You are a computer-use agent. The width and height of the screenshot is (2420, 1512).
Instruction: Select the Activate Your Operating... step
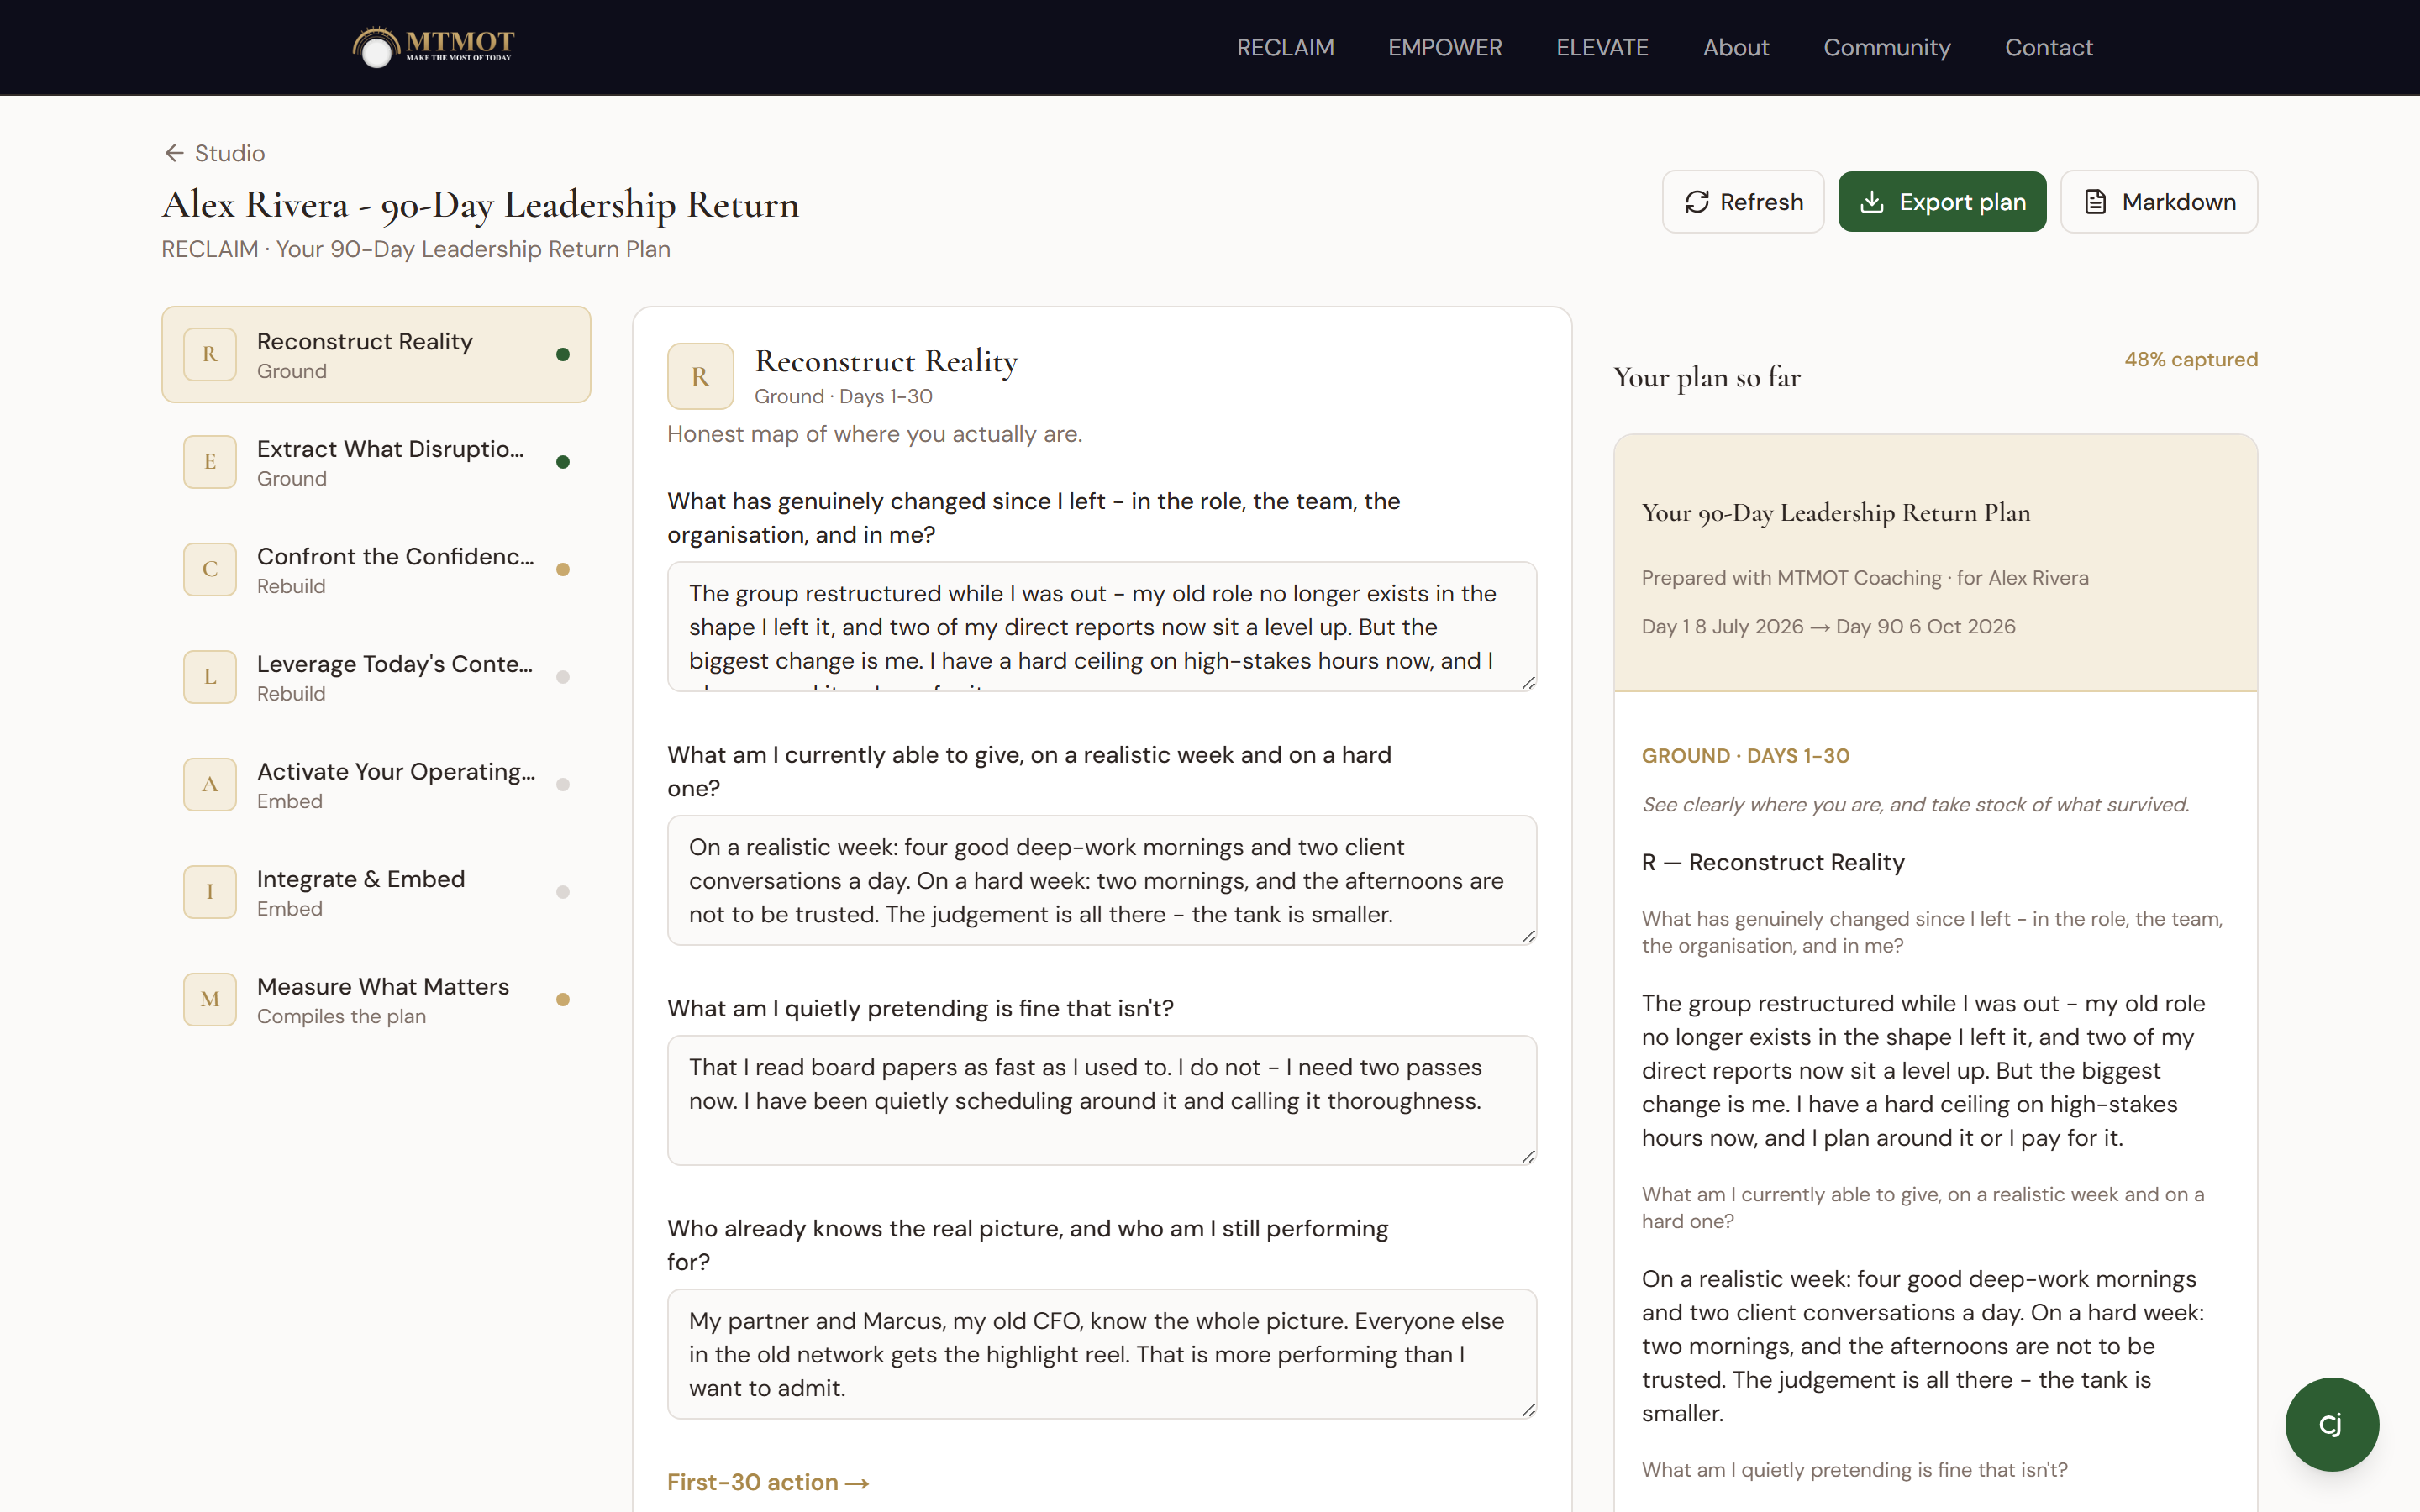tap(376, 784)
